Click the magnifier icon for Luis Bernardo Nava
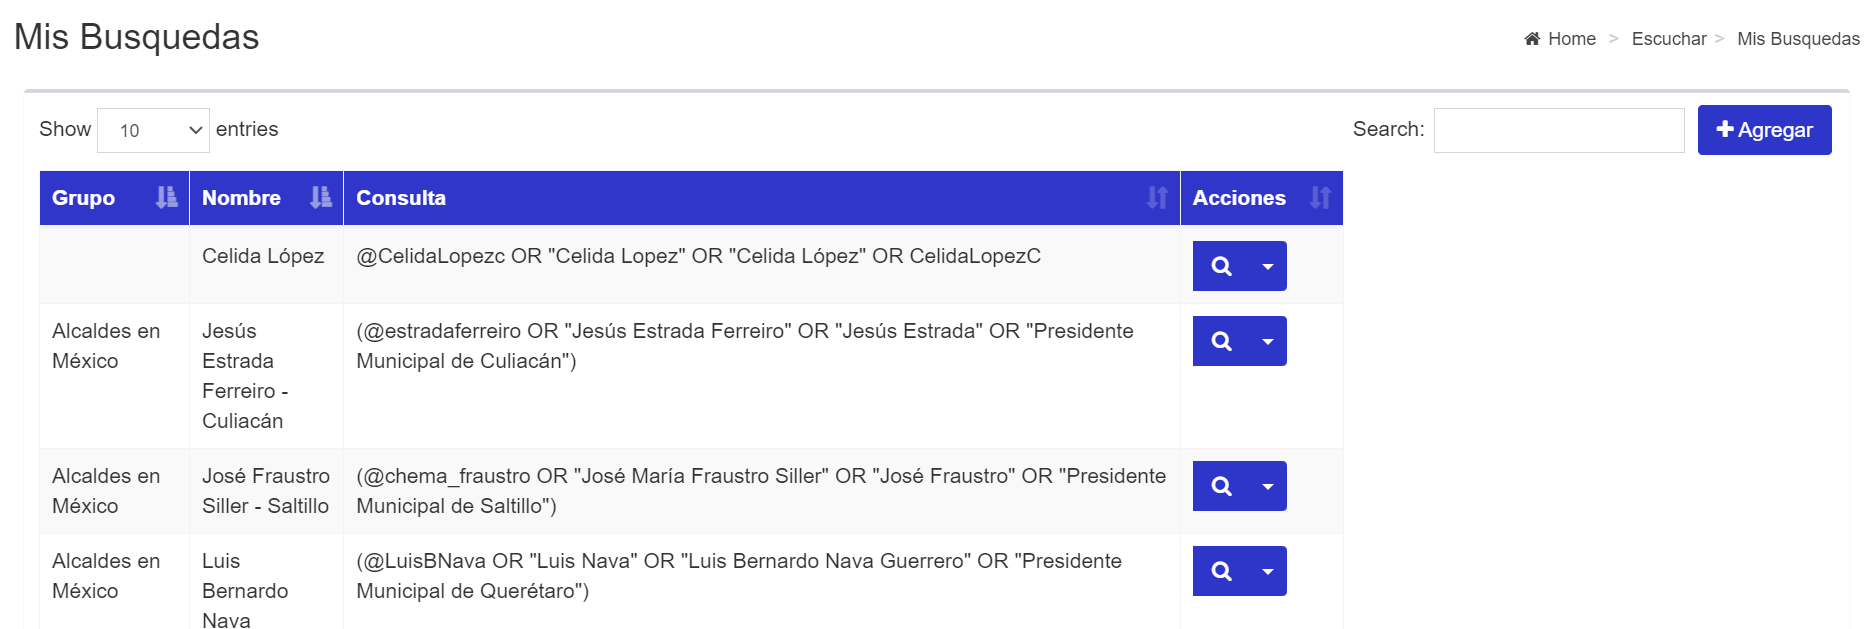The image size is (1870, 629). pos(1221,571)
